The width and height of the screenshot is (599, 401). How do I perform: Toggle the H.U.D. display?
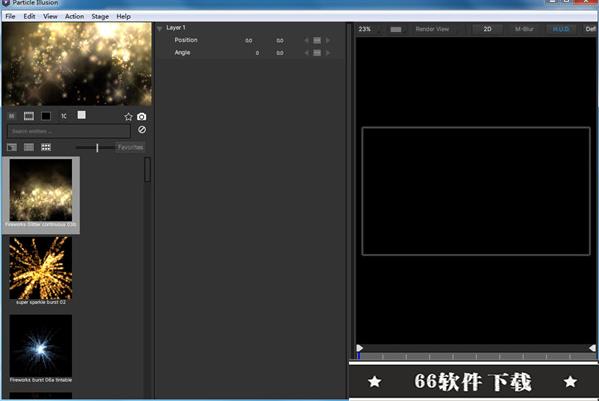[560, 29]
